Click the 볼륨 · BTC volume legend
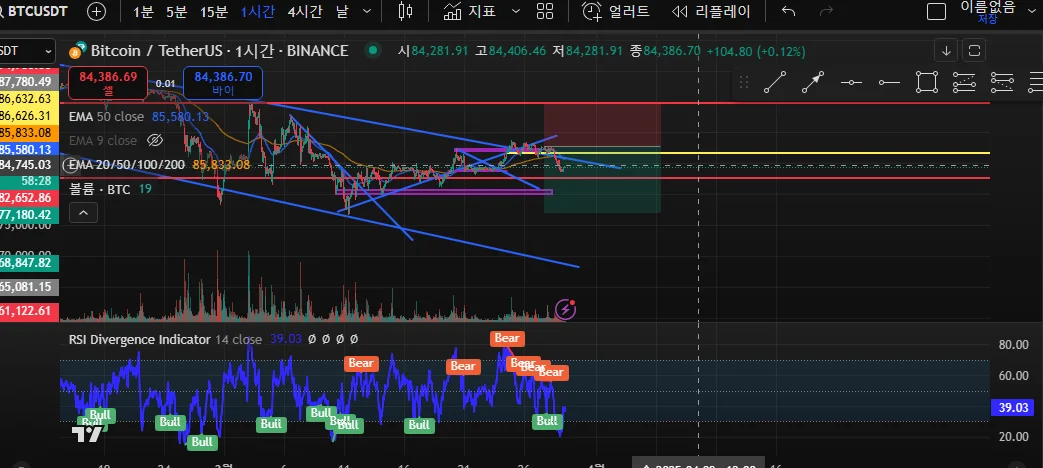This screenshot has width=1043, height=468. click(100, 189)
